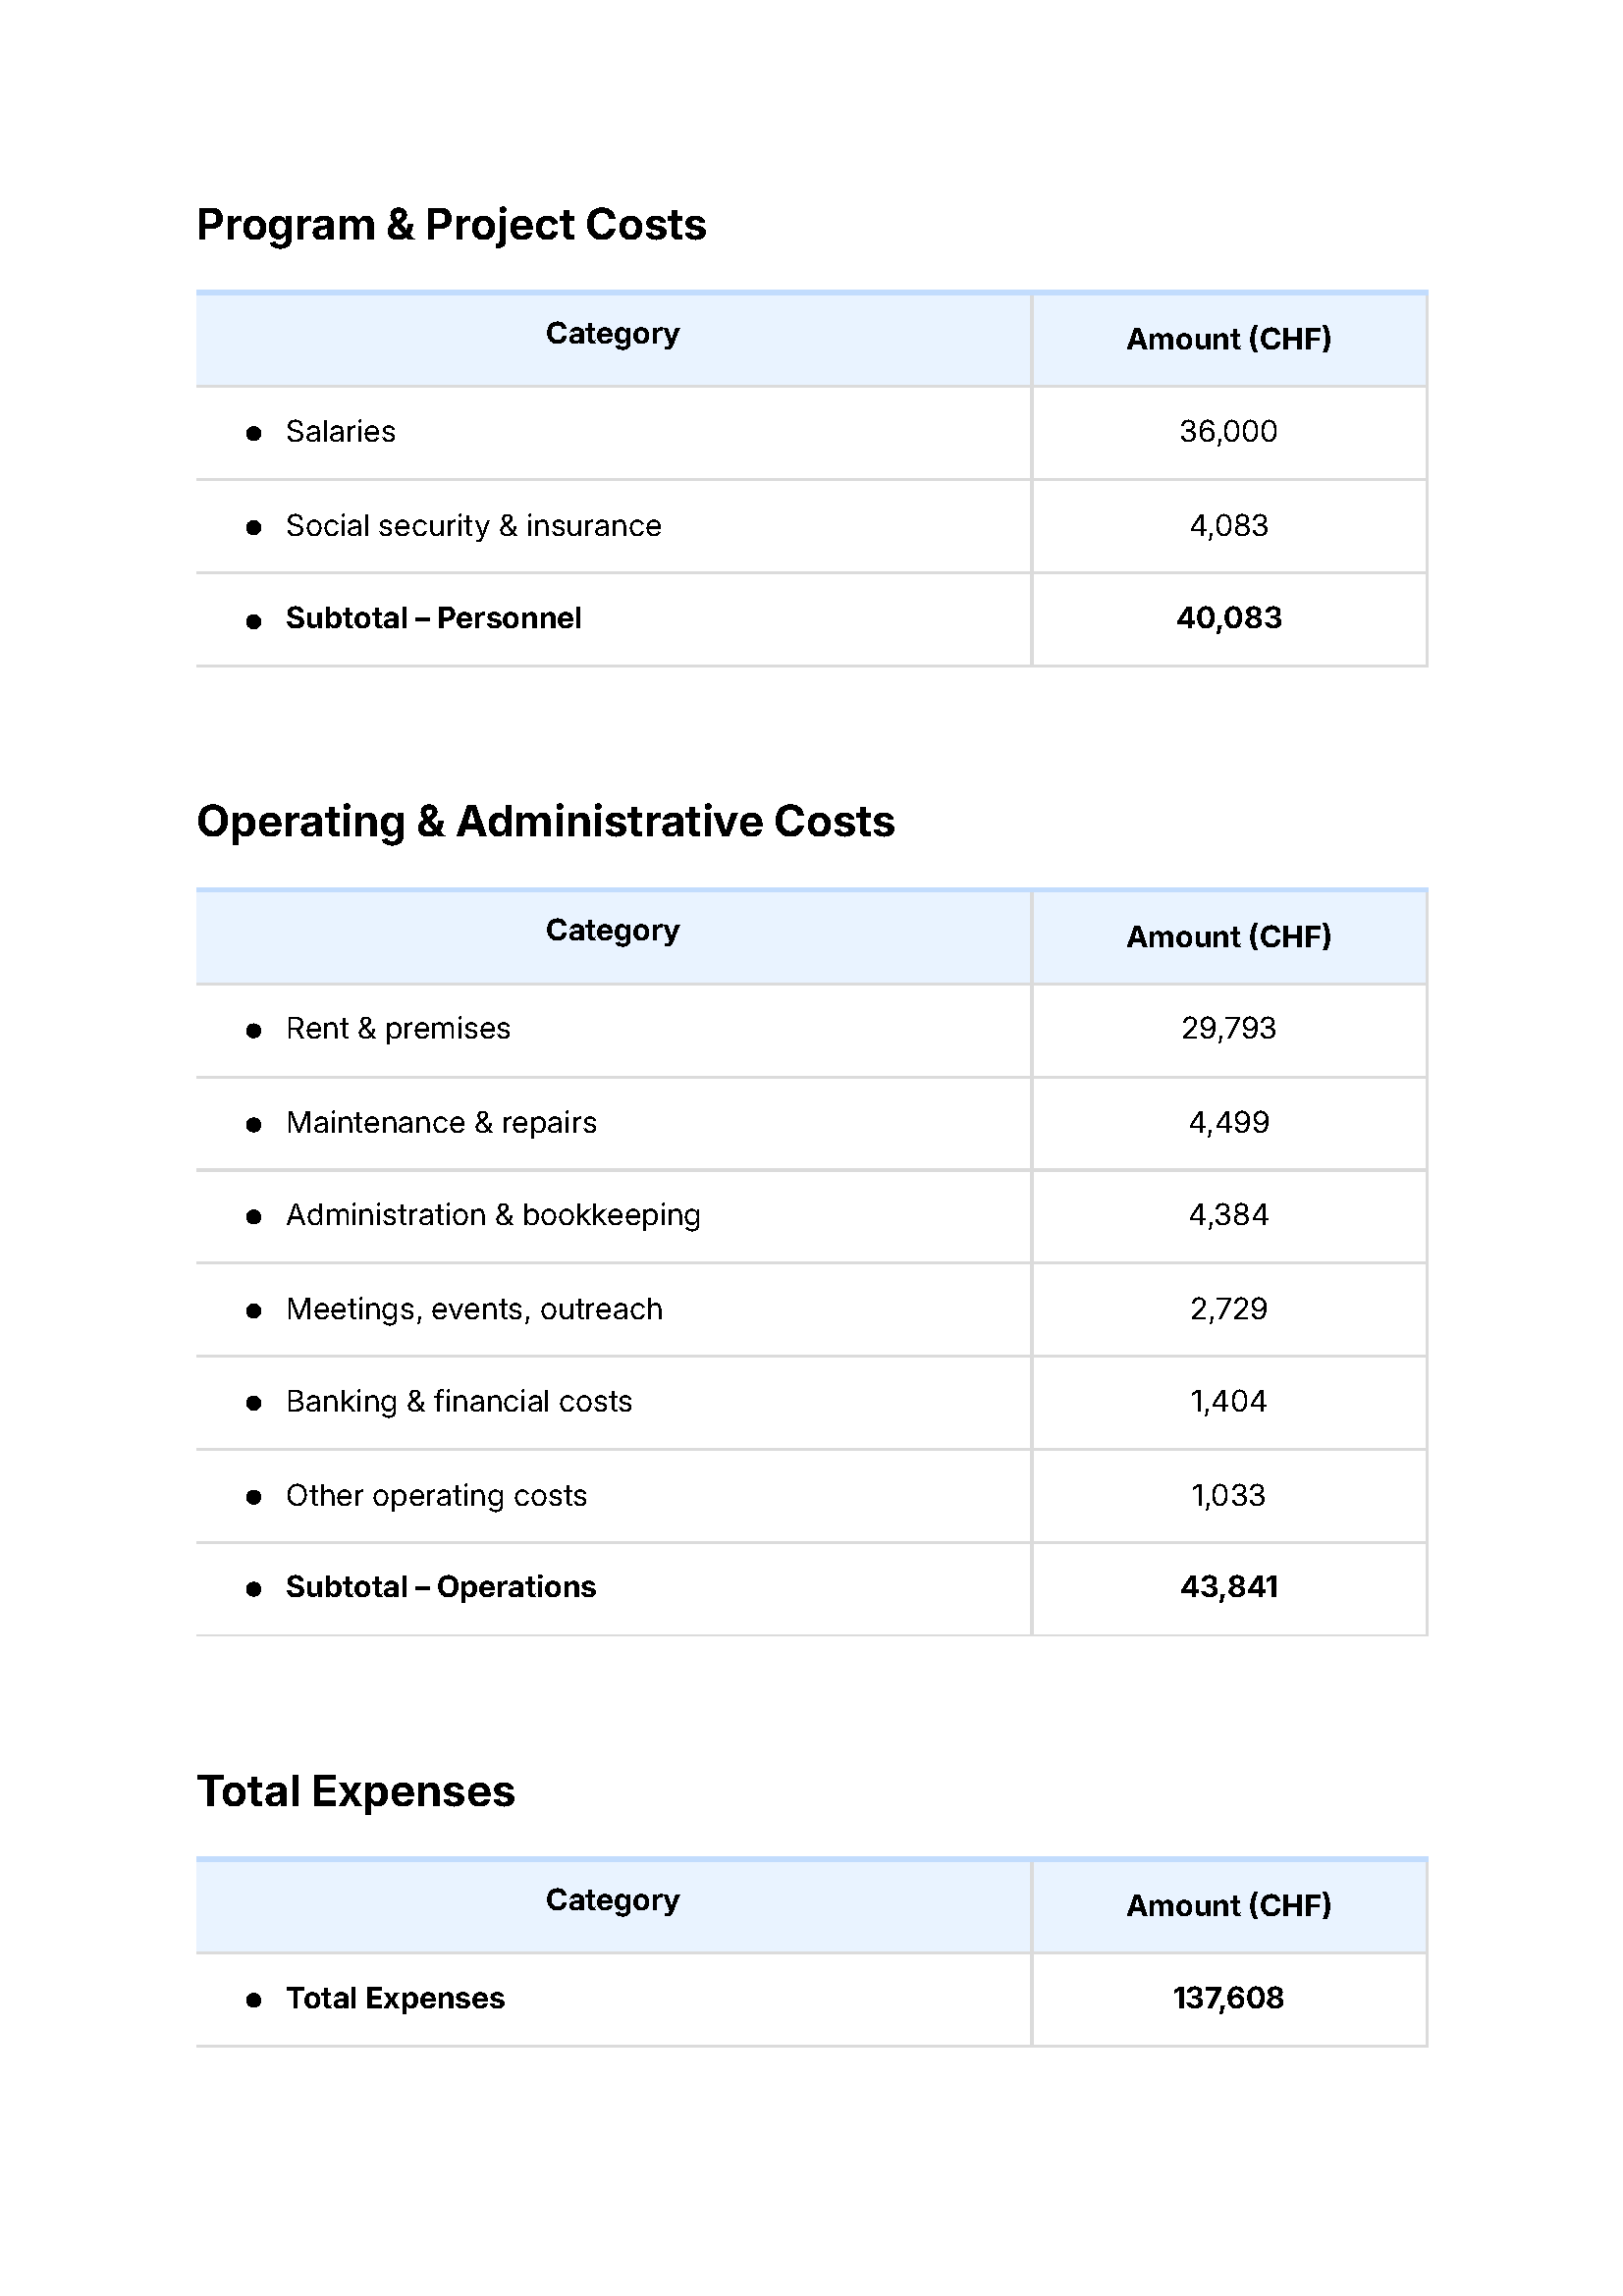Click the 29,793 rent amount

[x=1228, y=1029]
